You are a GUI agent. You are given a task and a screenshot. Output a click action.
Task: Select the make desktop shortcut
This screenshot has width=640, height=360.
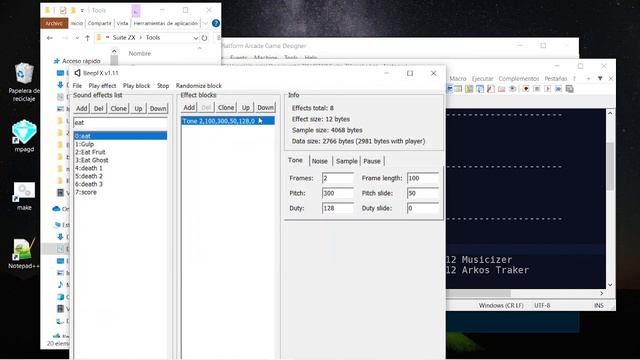[x=24, y=196]
